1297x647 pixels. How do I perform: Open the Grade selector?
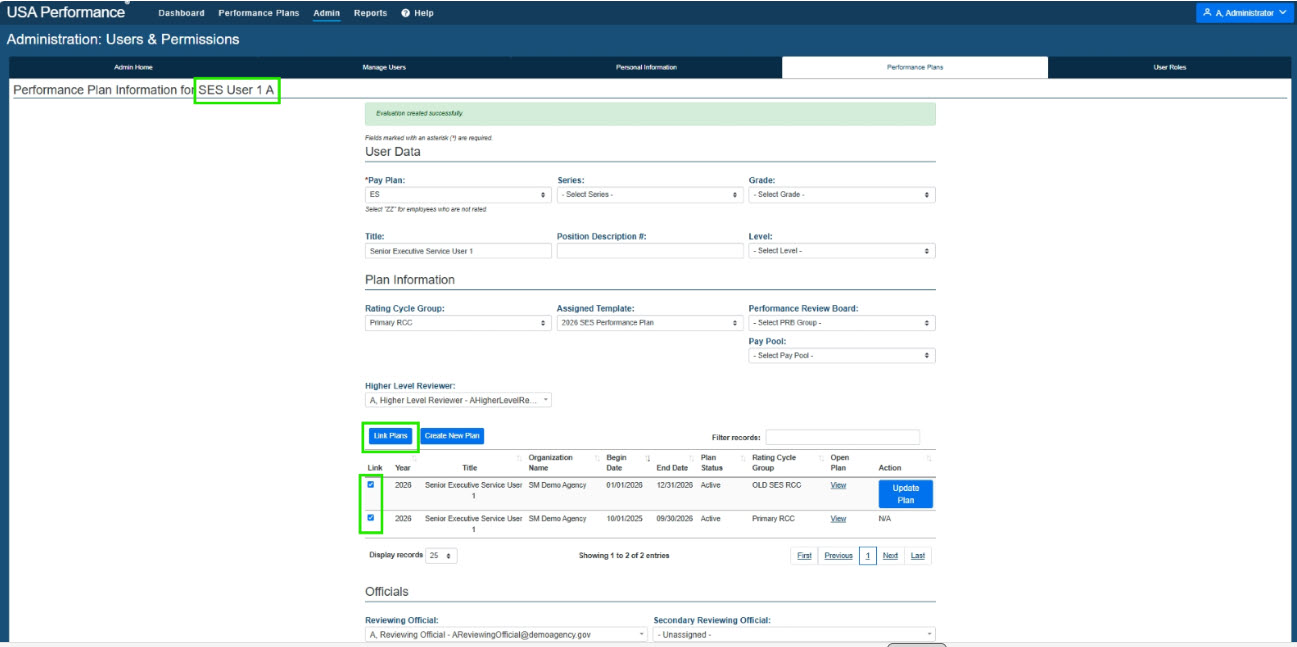click(842, 195)
